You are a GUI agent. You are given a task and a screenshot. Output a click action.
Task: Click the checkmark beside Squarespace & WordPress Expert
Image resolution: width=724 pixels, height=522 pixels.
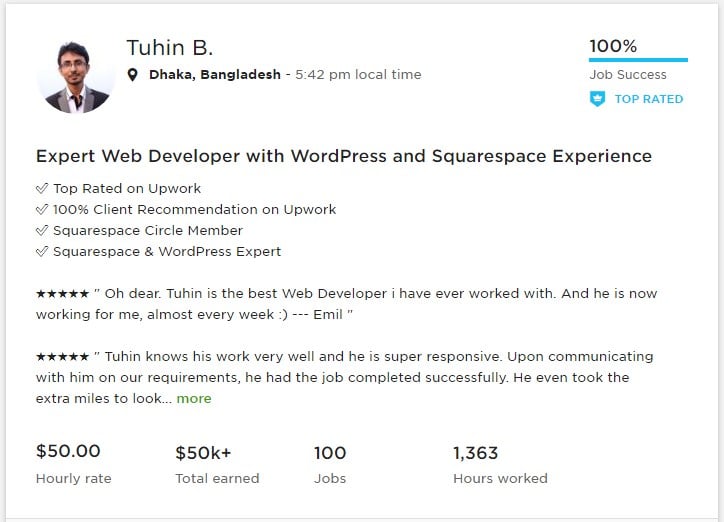pos(42,251)
